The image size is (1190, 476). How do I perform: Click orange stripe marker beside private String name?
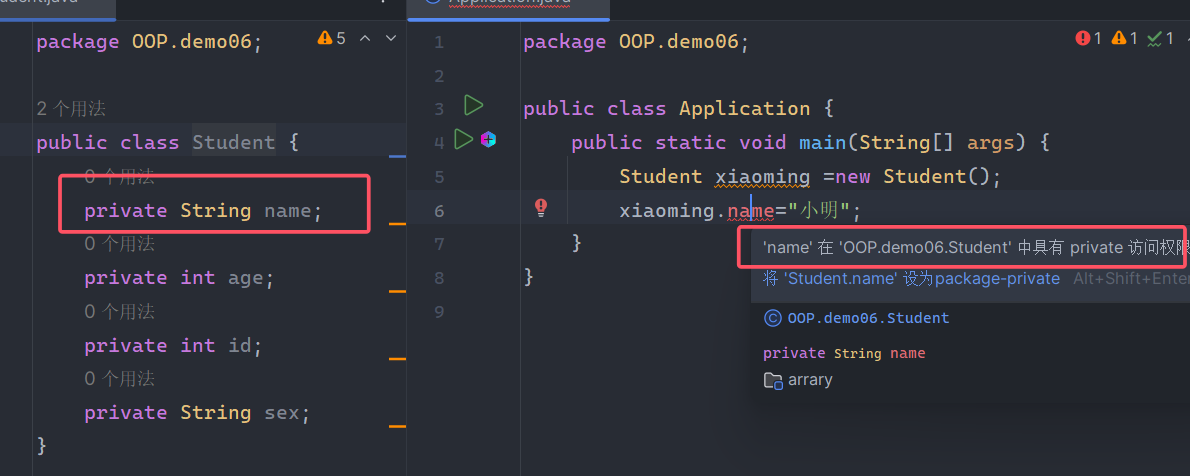tap(397, 224)
